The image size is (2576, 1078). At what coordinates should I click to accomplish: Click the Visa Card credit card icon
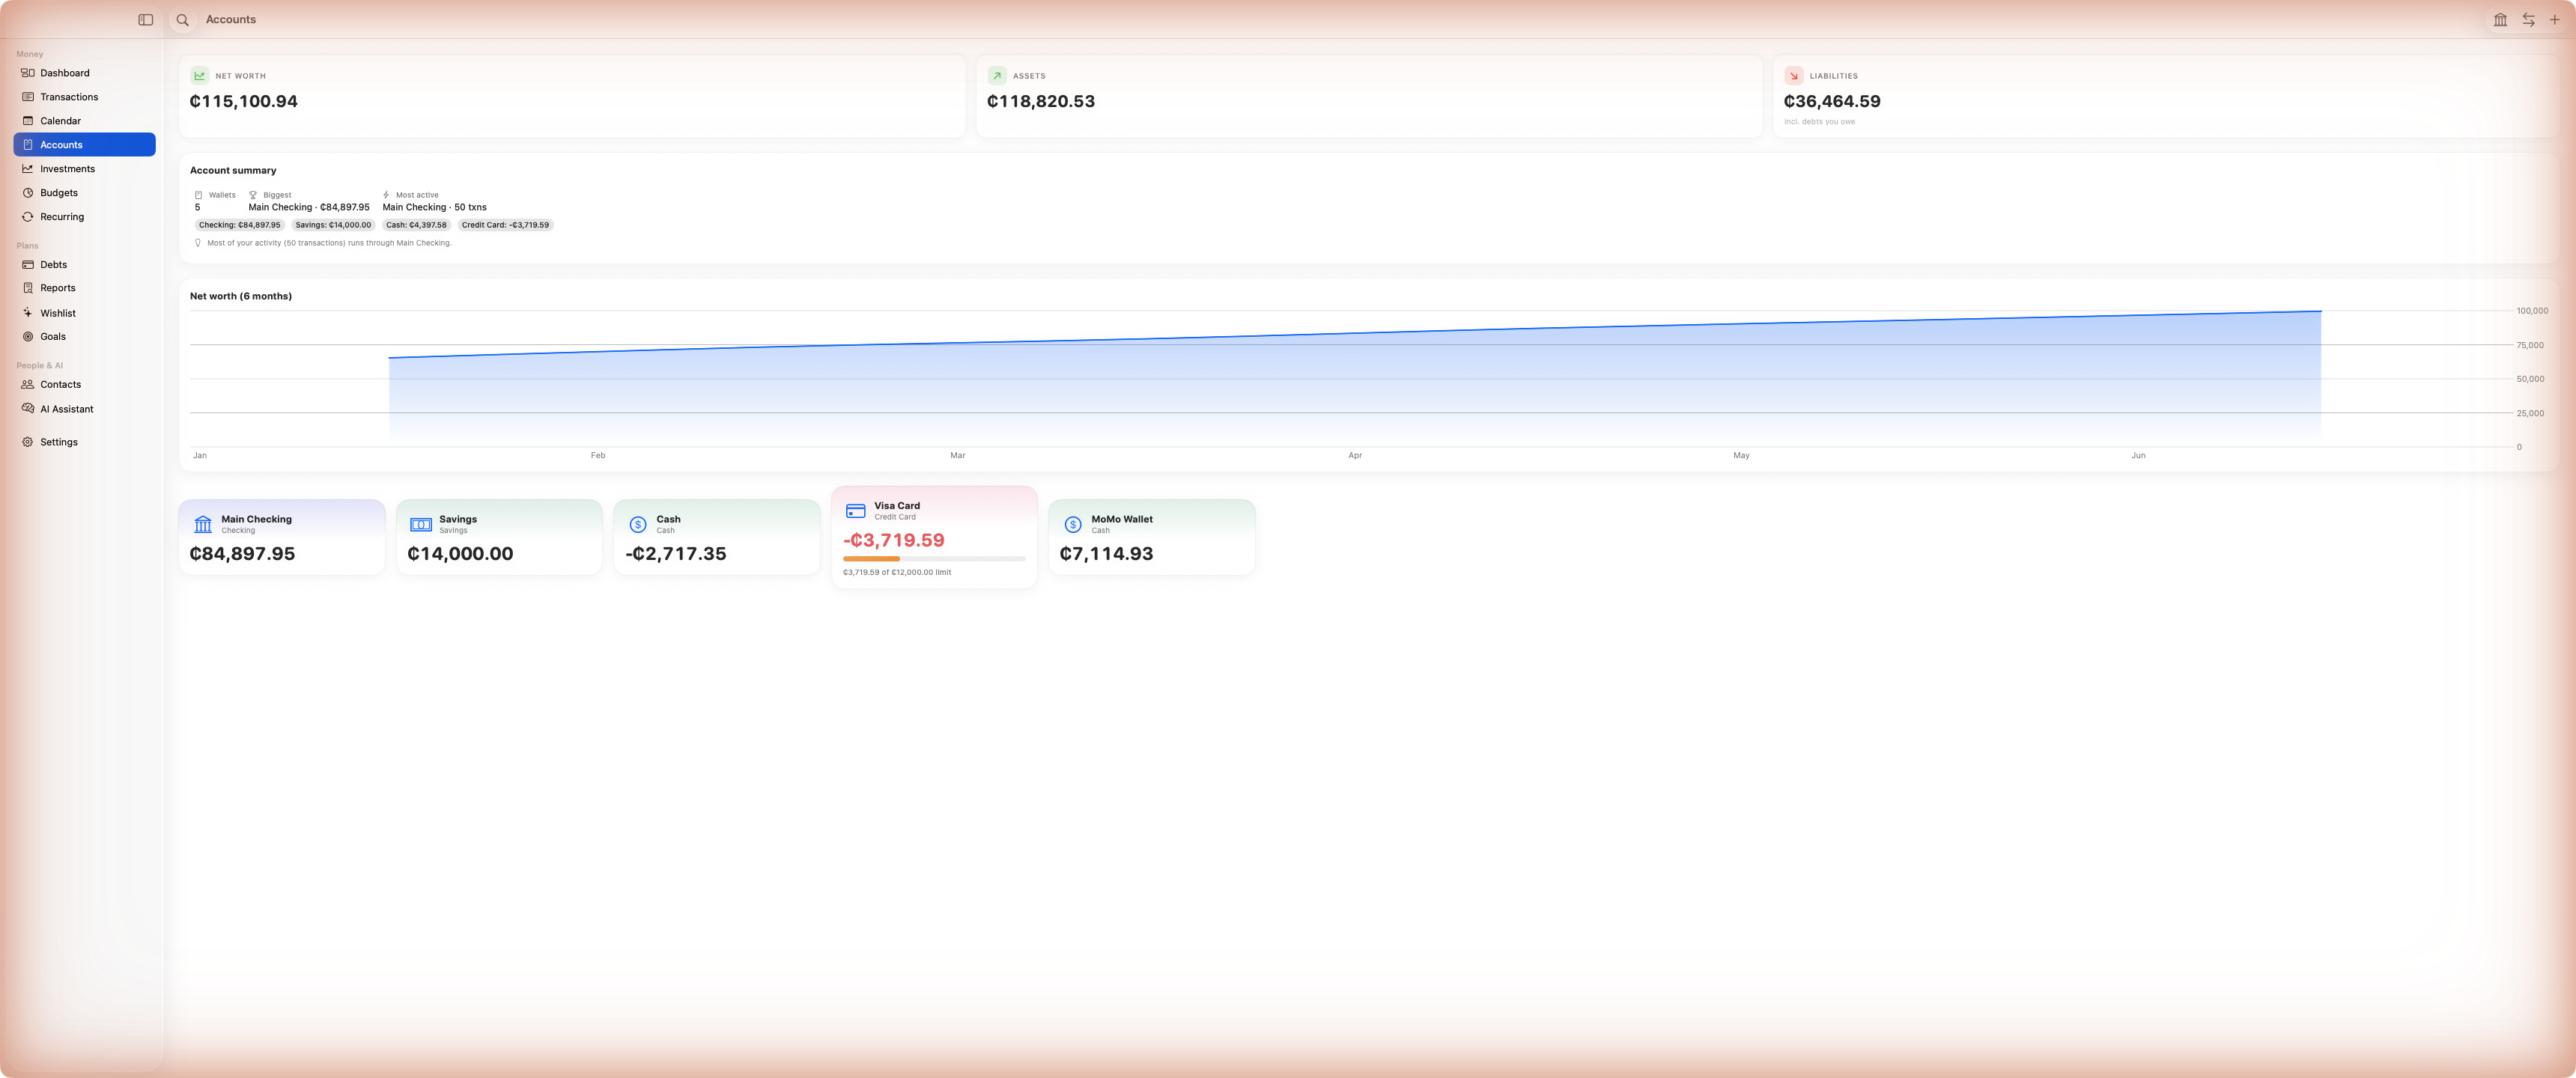pos(856,511)
